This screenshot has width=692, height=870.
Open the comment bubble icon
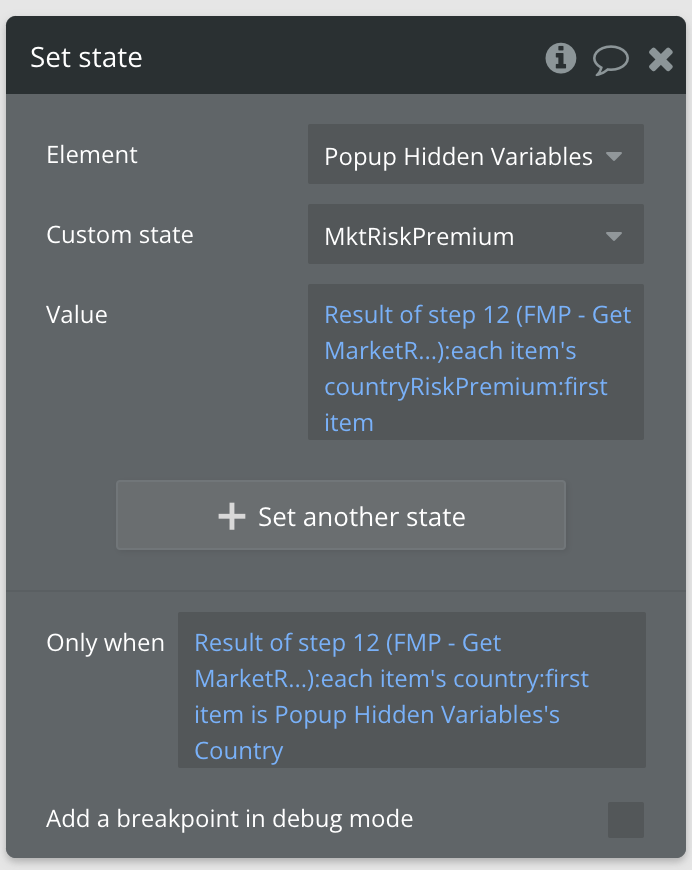click(610, 59)
